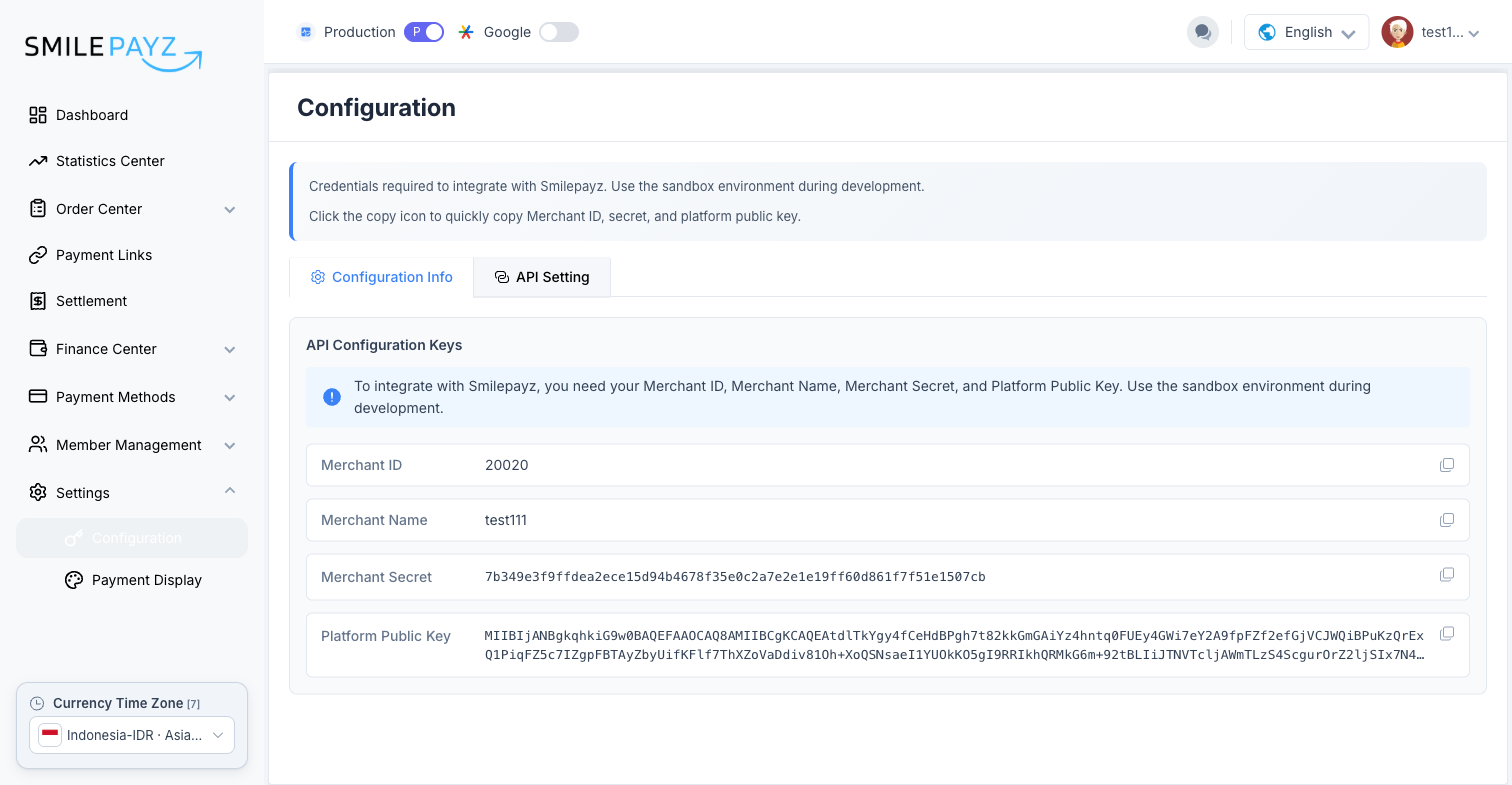Enable the Google toggle switch

point(559,32)
